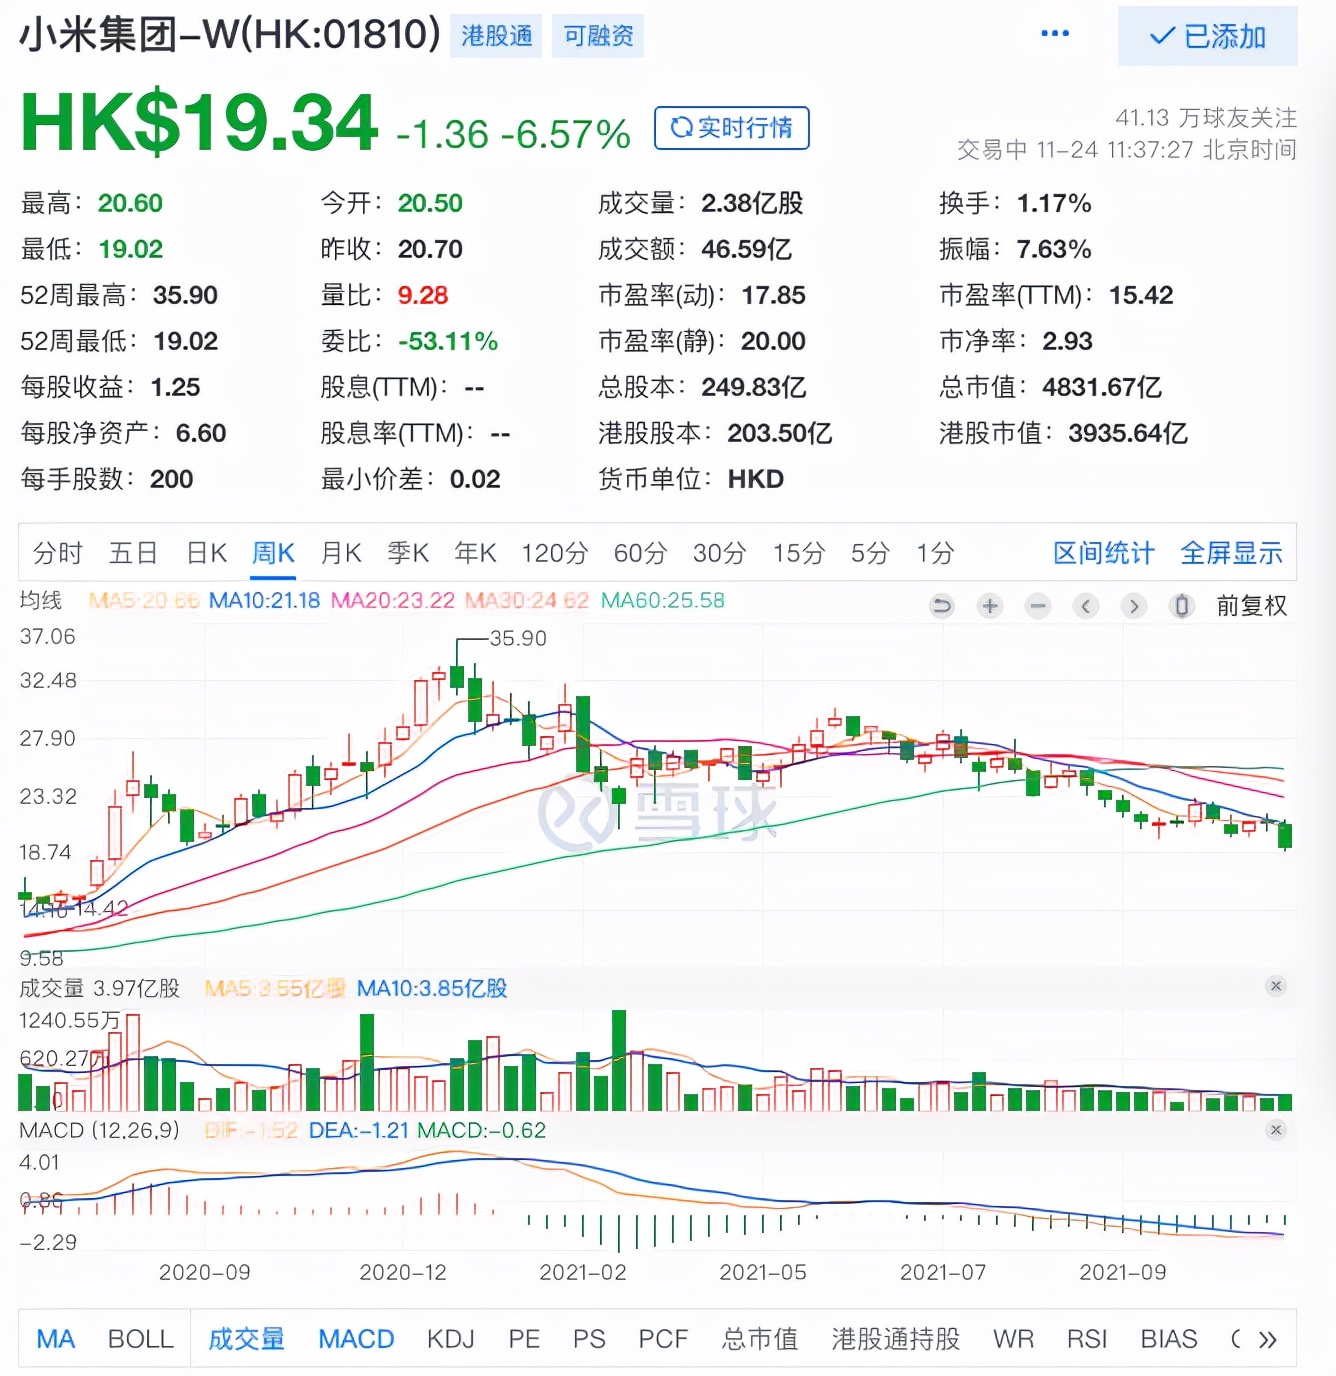Toggle the KDJ indicator
The width and height of the screenshot is (1336, 1376).
pyautogui.click(x=450, y=1339)
